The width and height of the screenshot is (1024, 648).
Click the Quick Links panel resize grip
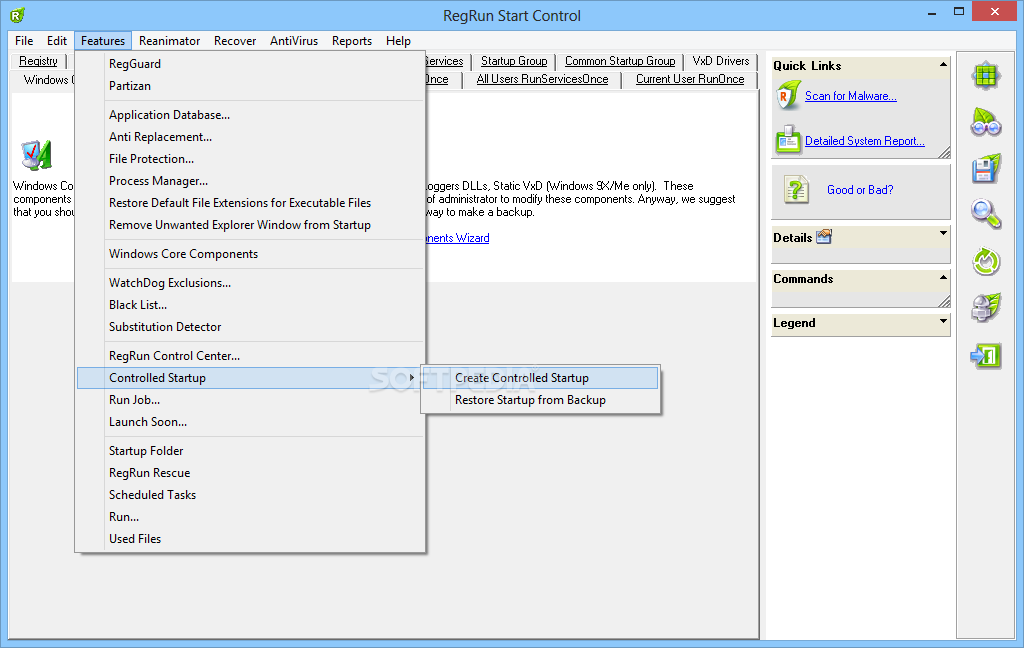[x=944, y=152]
